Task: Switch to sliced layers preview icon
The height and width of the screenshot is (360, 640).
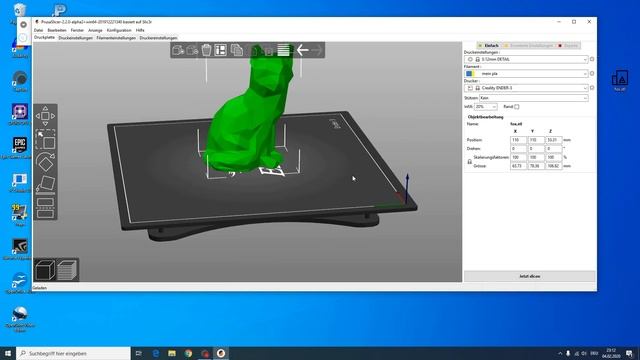Action: pyautogui.click(x=67, y=270)
